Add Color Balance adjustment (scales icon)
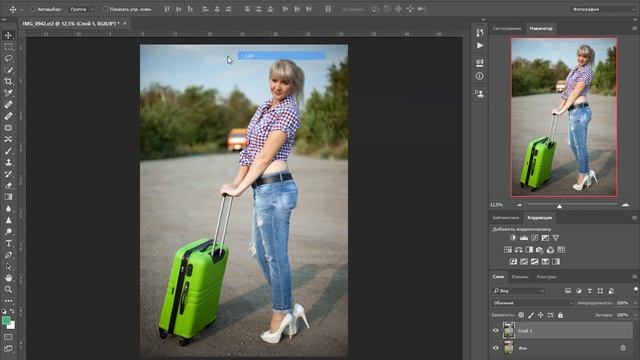This screenshot has height=360, width=640. coord(518,249)
